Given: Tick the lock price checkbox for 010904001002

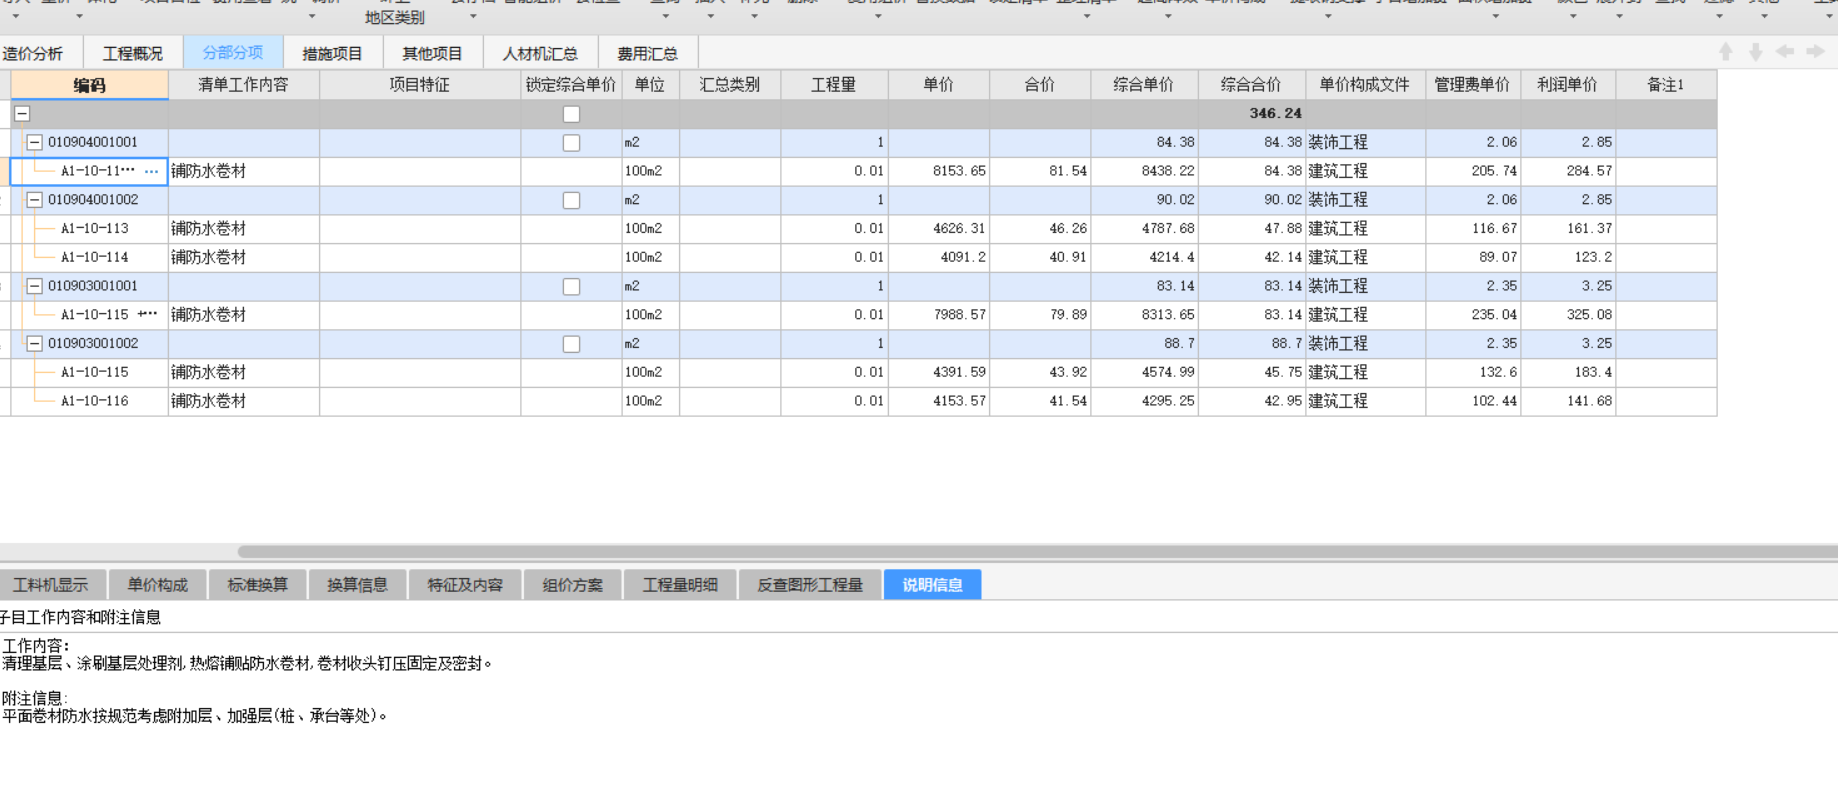Looking at the screenshot, I should tap(571, 201).
